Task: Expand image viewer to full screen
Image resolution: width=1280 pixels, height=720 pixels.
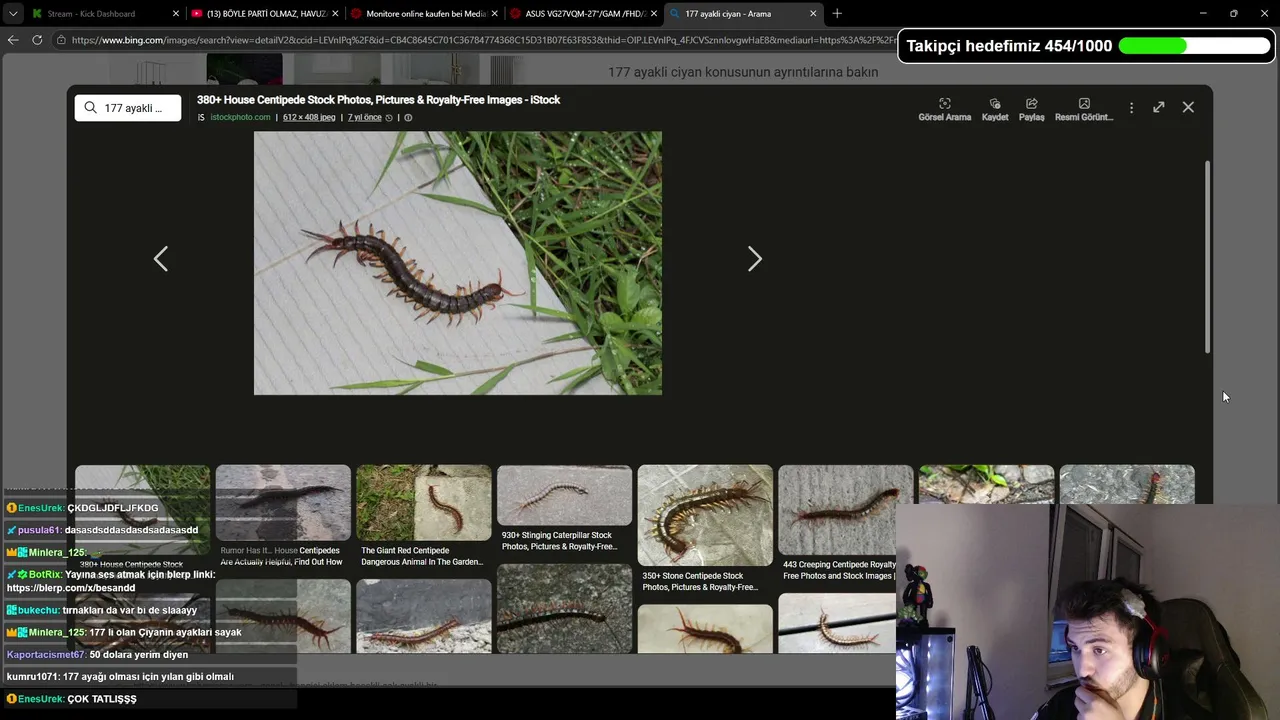Action: click(1159, 107)
